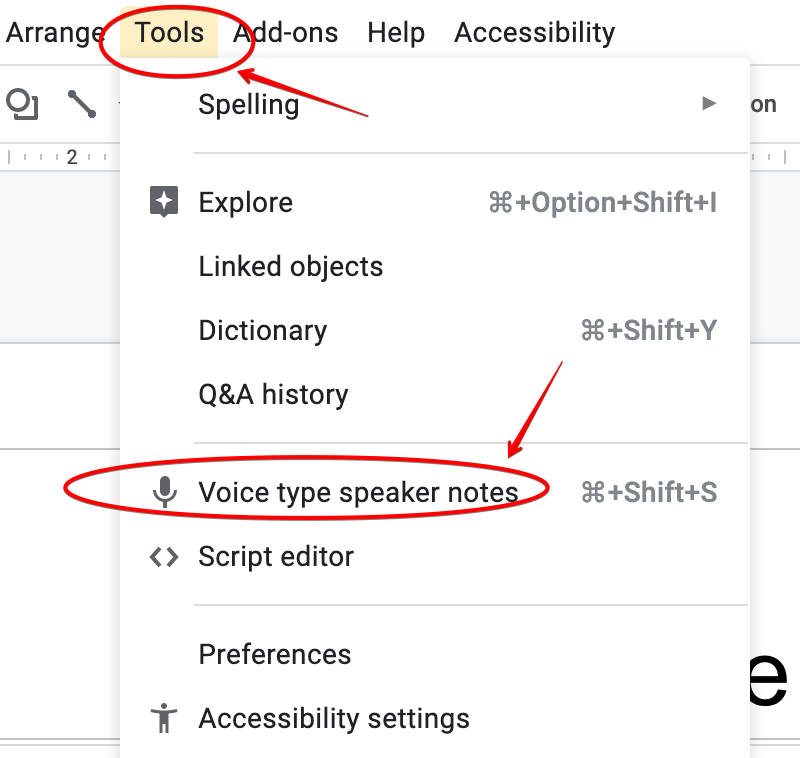Open Preferences from the Tools menu
The image size is (800, 758).
(x=275, y=654)
